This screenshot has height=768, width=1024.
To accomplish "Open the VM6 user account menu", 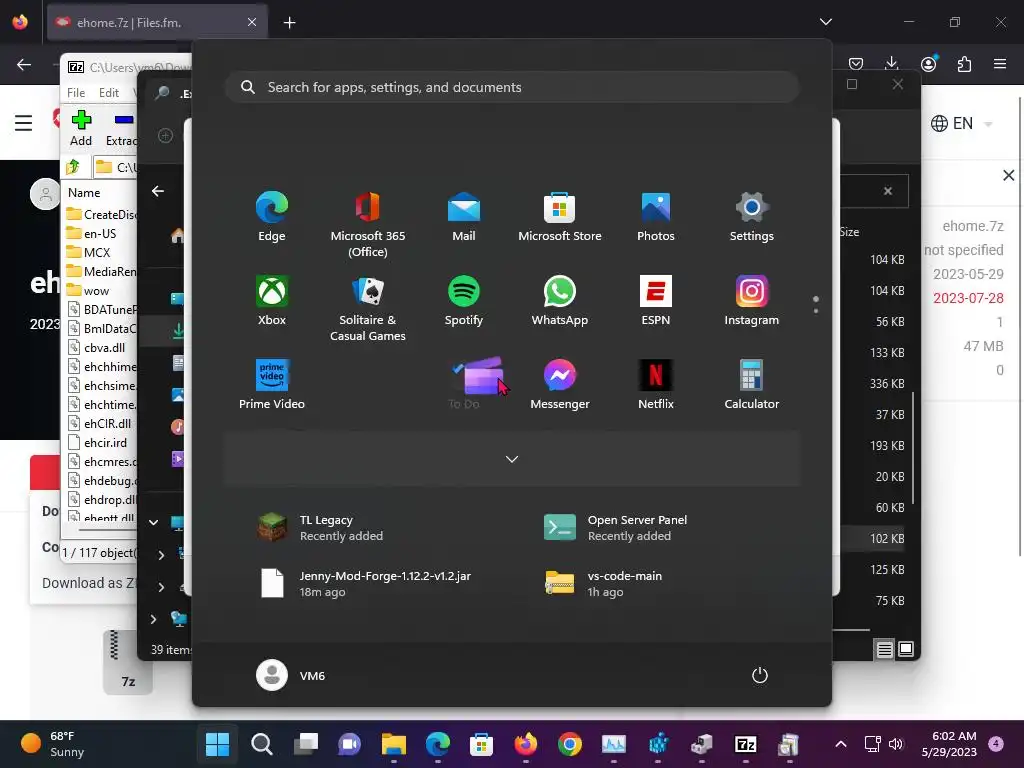I will coord(291,675).
